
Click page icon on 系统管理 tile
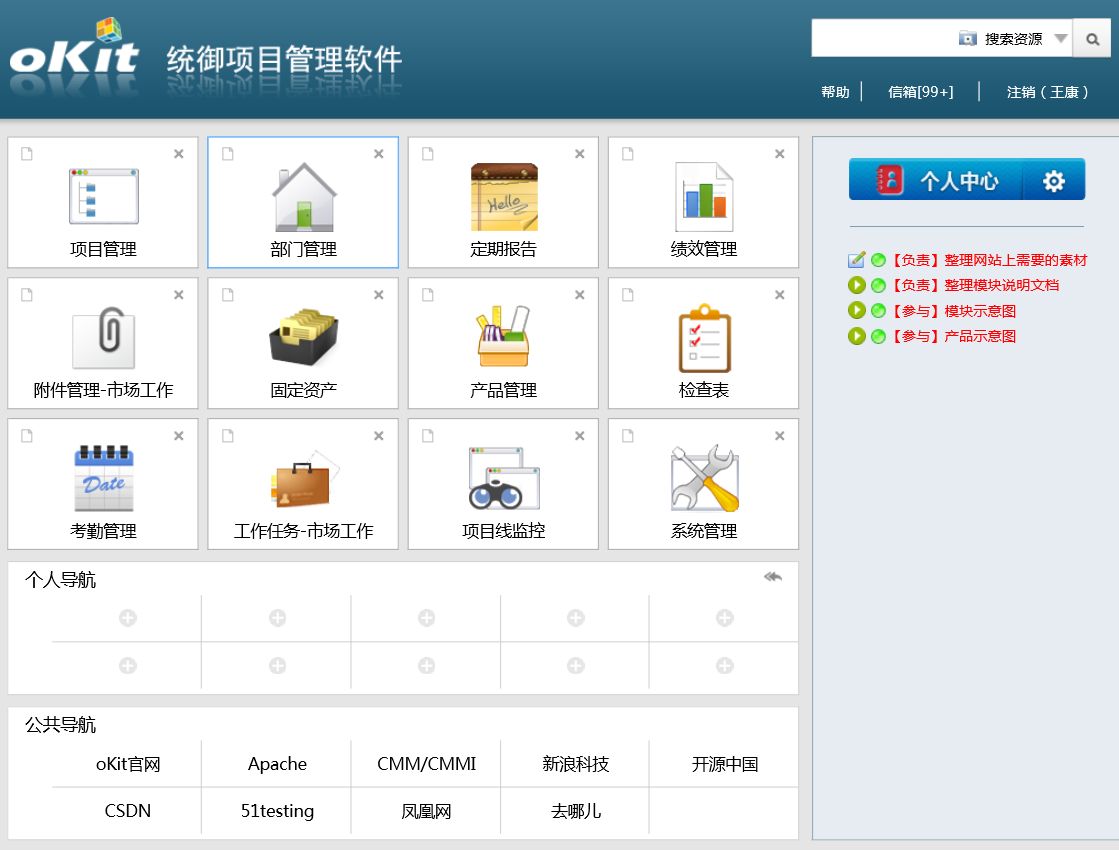coord(628,435)
